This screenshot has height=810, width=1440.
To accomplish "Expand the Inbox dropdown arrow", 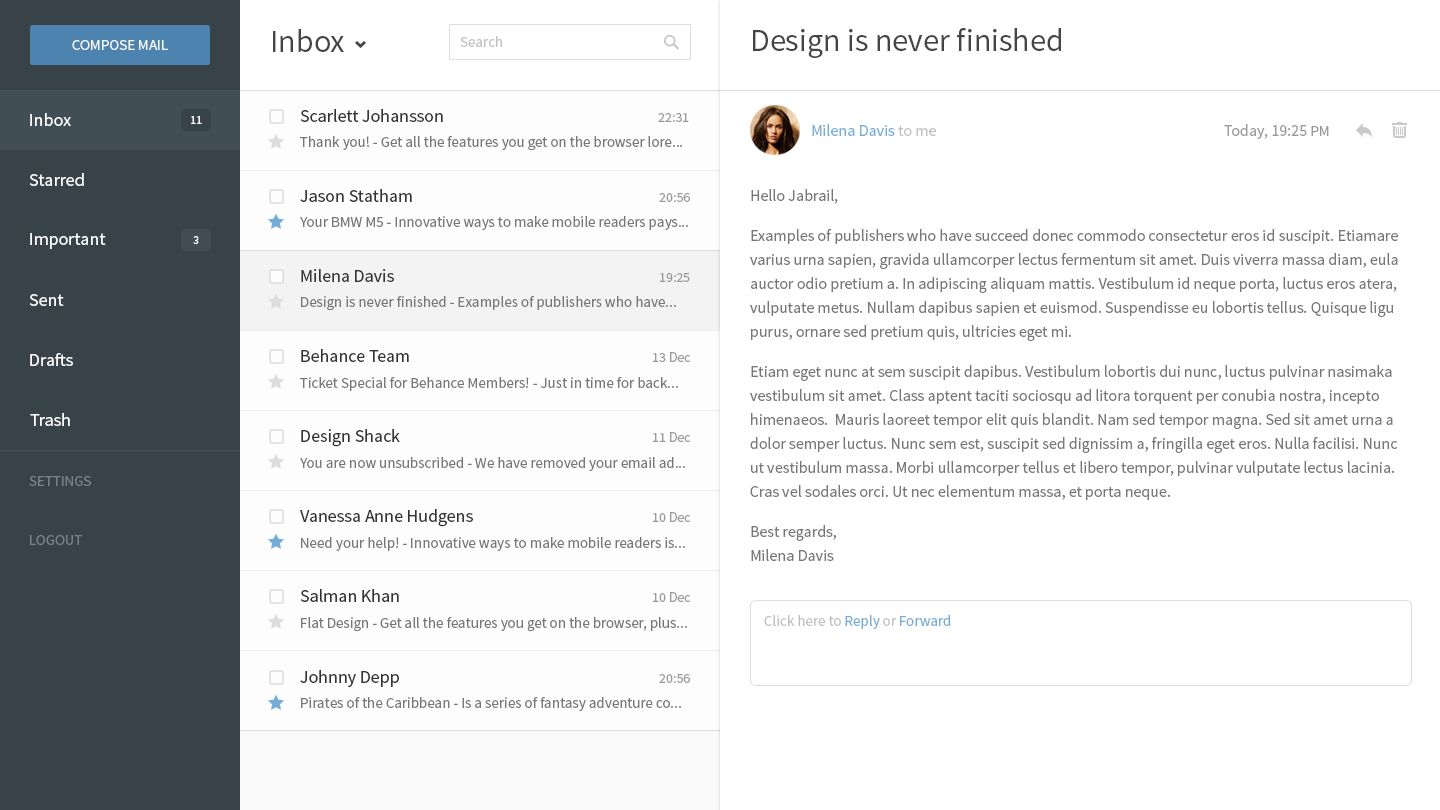I will 361,44.
